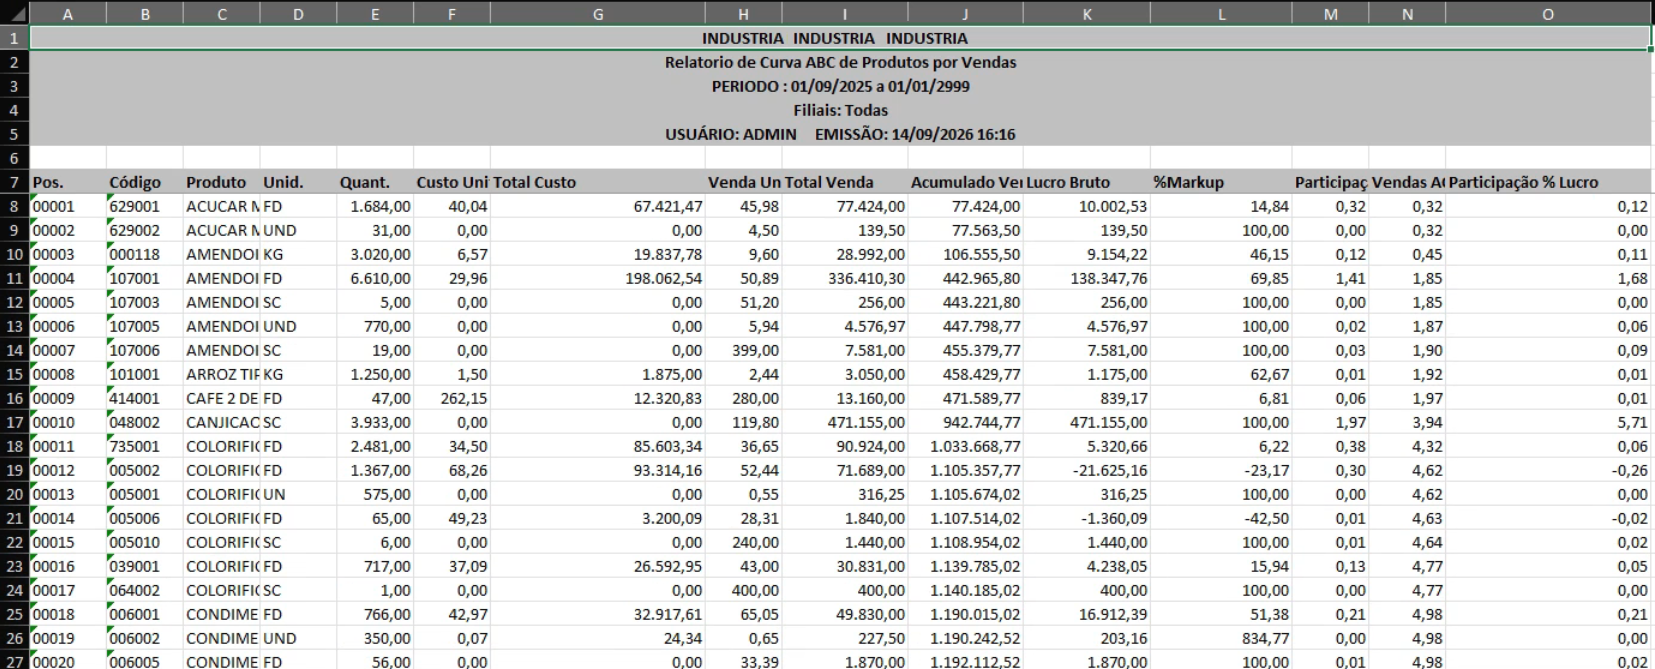Click CAFE 2 DE product cell

click(x=221, y=398)
